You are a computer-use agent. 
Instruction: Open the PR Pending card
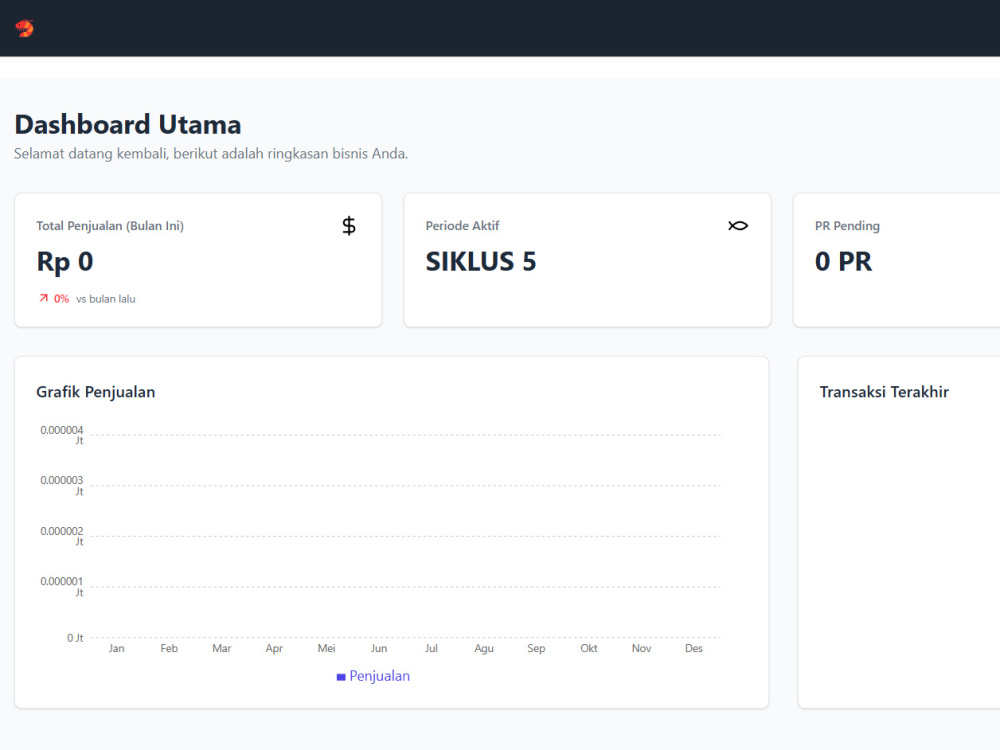897,260
